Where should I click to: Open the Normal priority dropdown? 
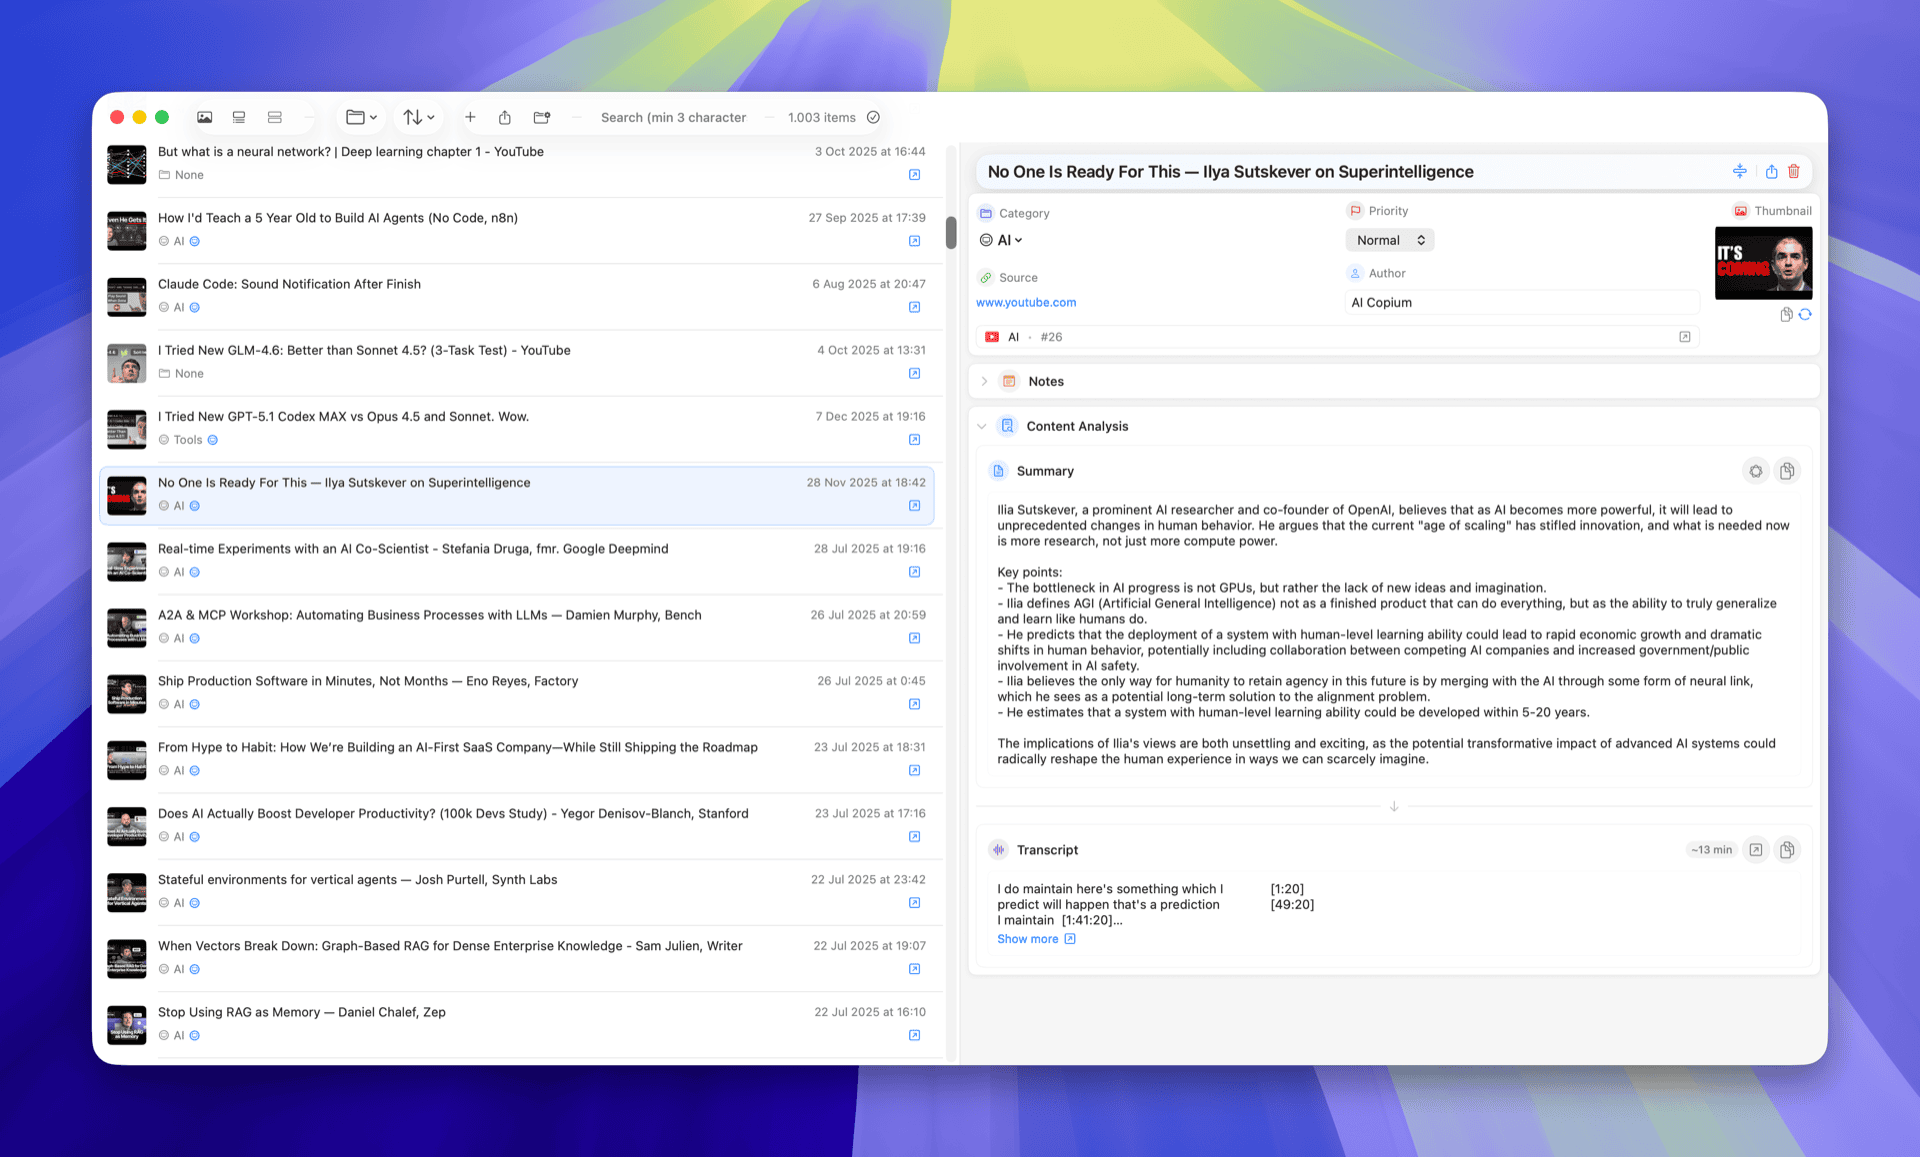1389,240
